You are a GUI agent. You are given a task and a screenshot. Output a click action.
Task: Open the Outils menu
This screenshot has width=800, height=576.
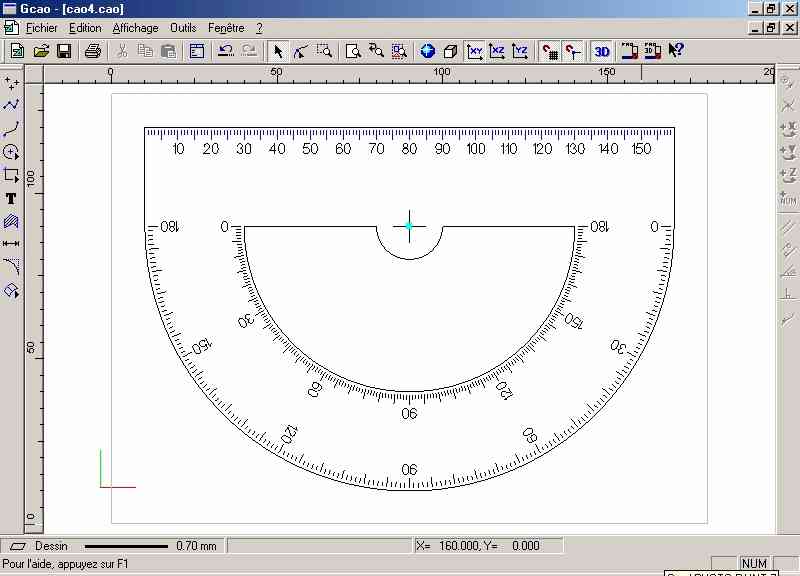point(183,28)
